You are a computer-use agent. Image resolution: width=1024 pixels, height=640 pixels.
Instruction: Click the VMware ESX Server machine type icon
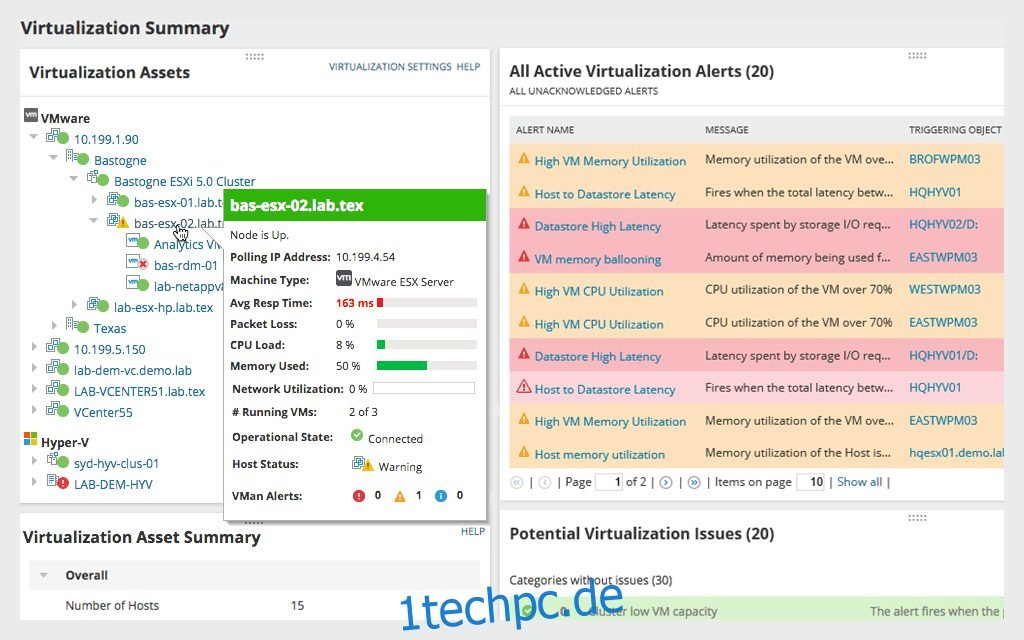344,278
